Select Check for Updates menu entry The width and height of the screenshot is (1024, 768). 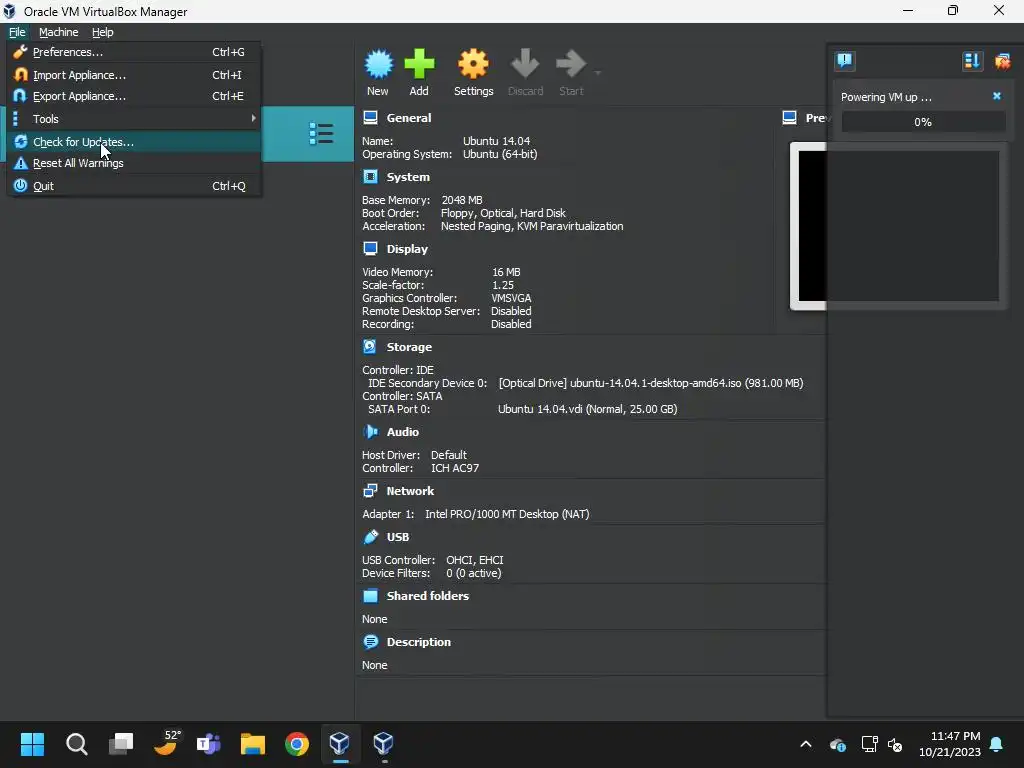click(x=134, y=142)
